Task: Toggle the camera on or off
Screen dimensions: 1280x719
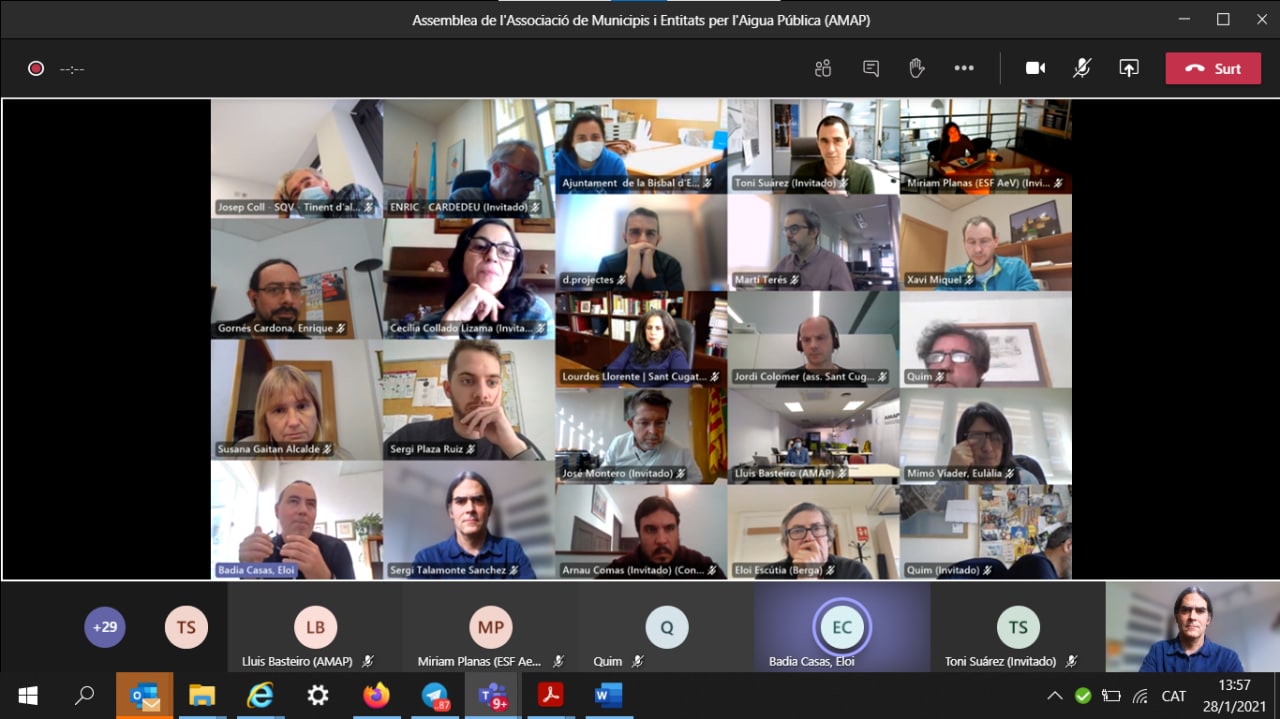Action: click(x=1035, y=68)
